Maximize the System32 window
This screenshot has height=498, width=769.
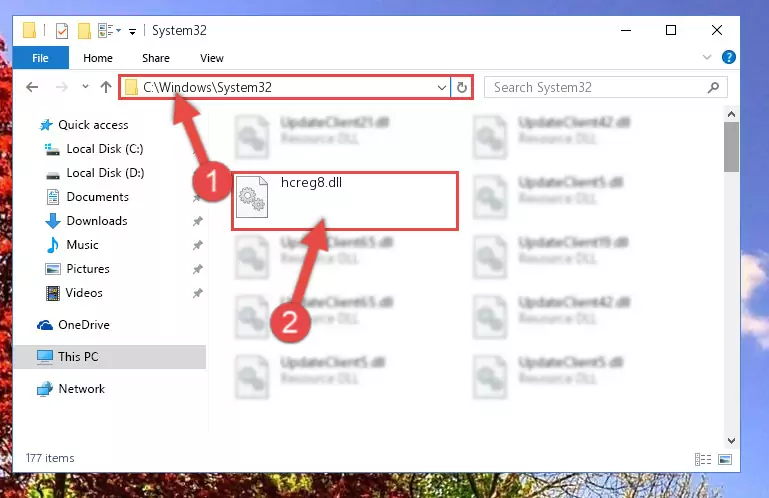click(671, 30)
